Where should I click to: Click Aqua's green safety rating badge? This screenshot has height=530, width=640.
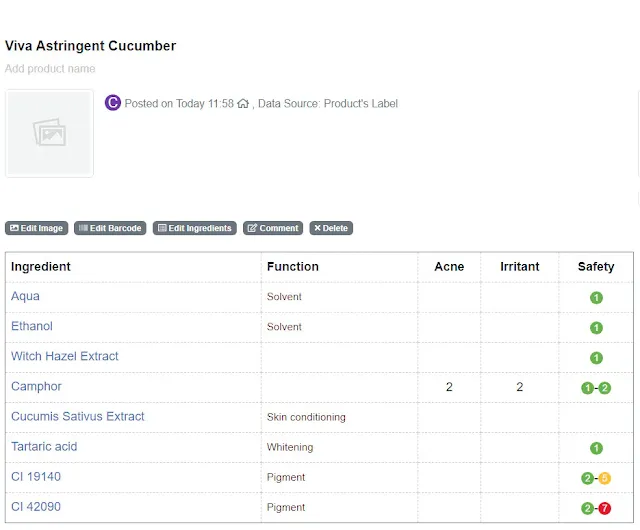[596, 298]
